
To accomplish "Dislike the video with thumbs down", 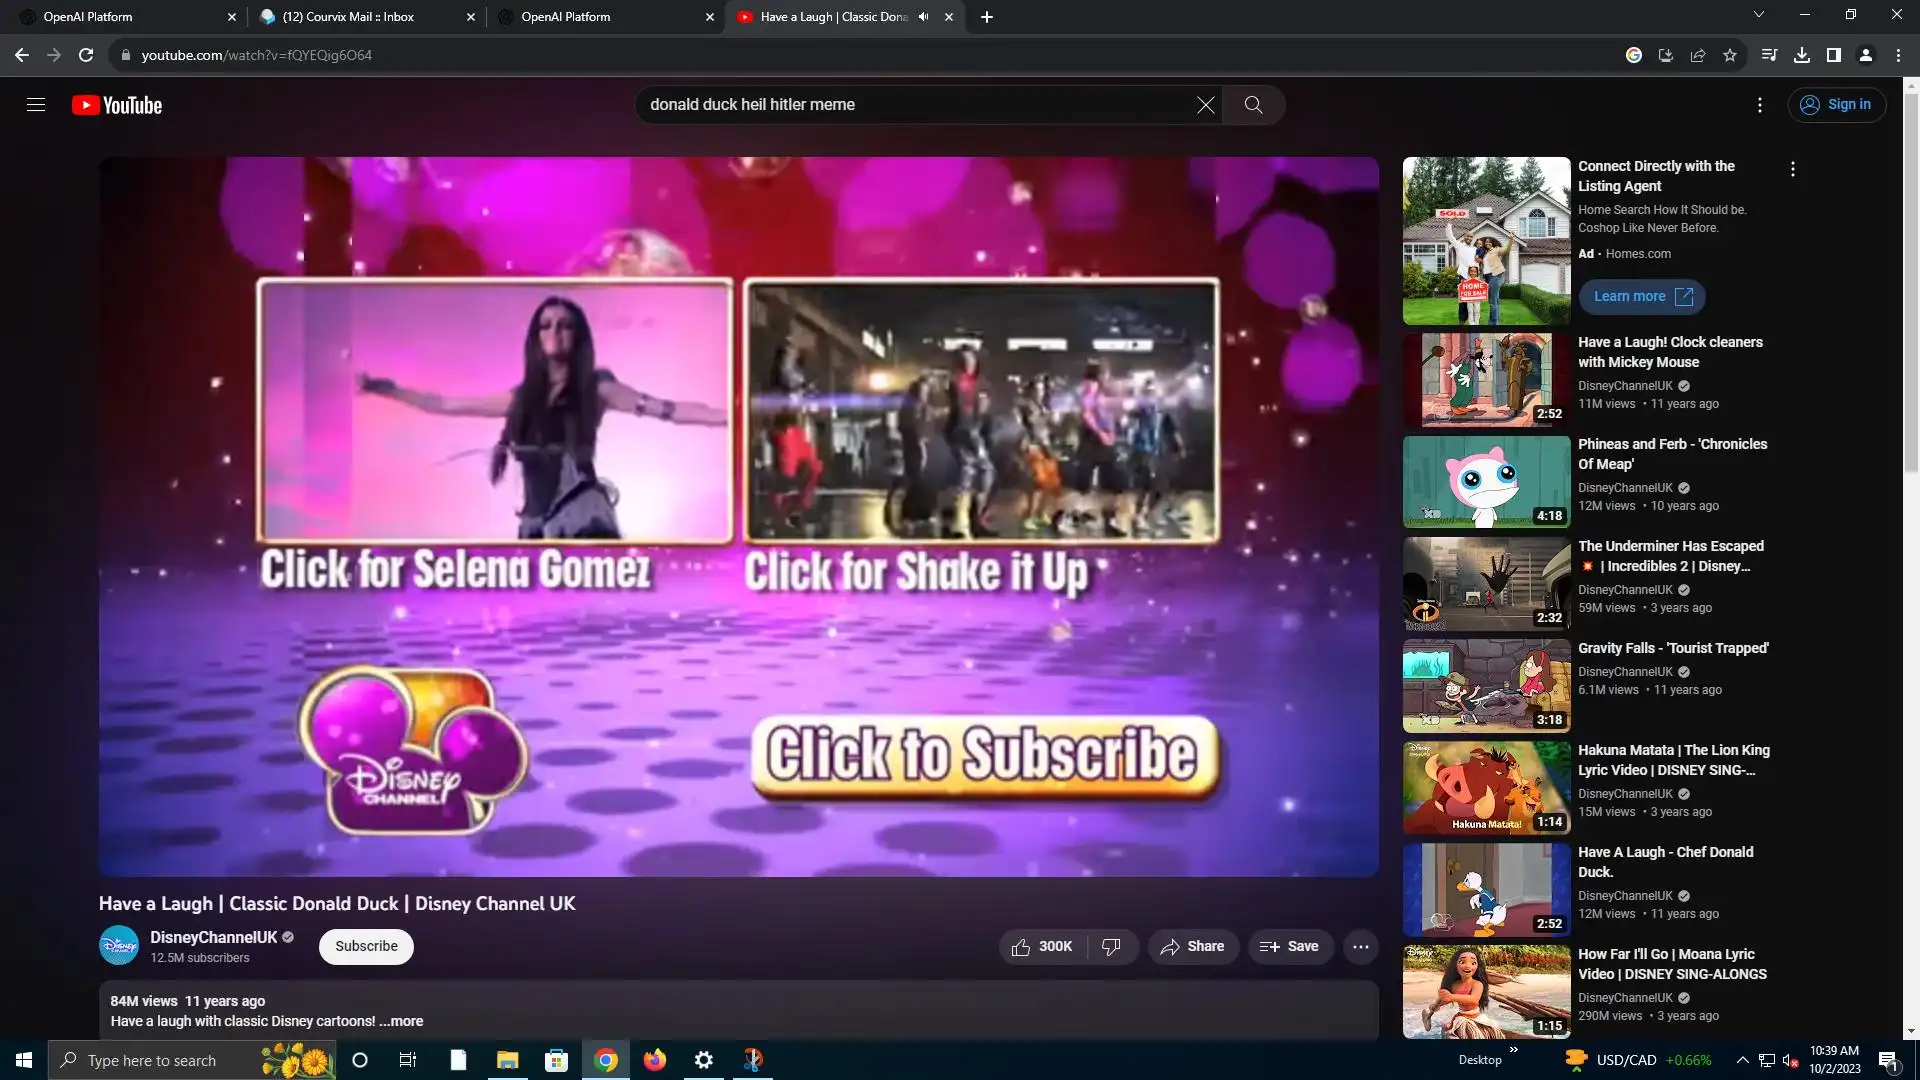I will pos(1111,947).
